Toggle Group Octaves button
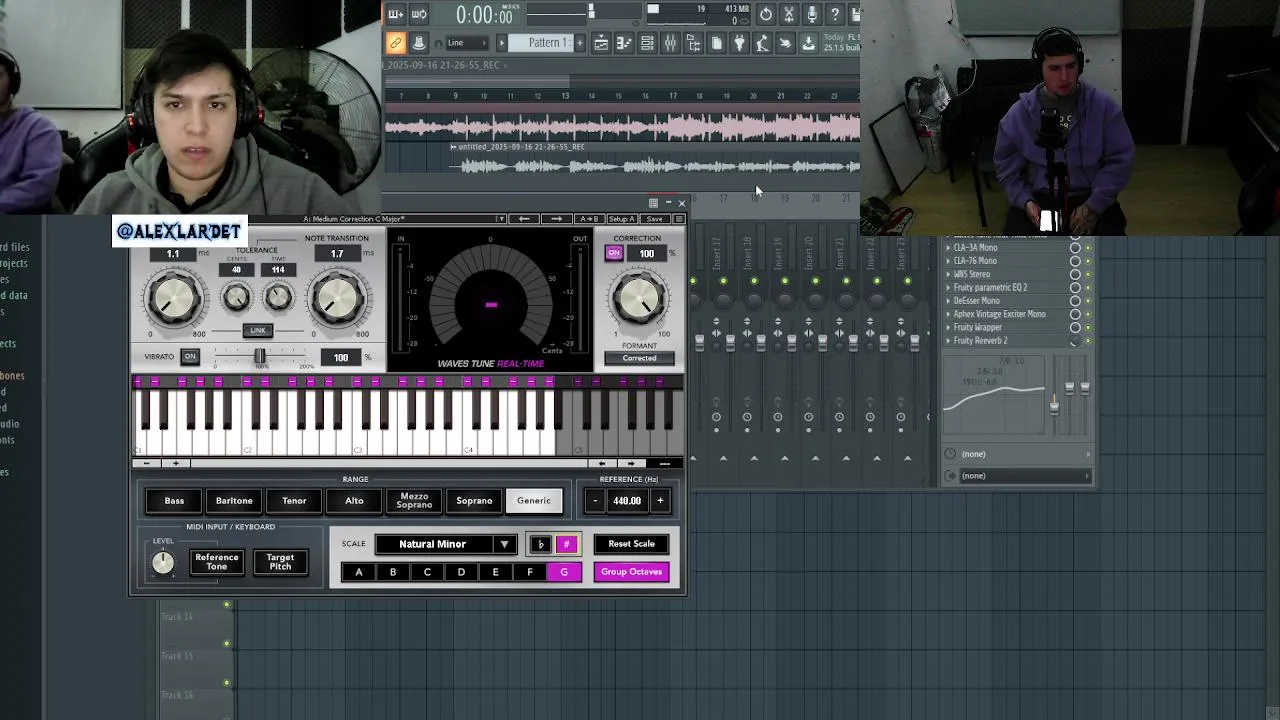1280x720 pixels. tap(632, 572)
